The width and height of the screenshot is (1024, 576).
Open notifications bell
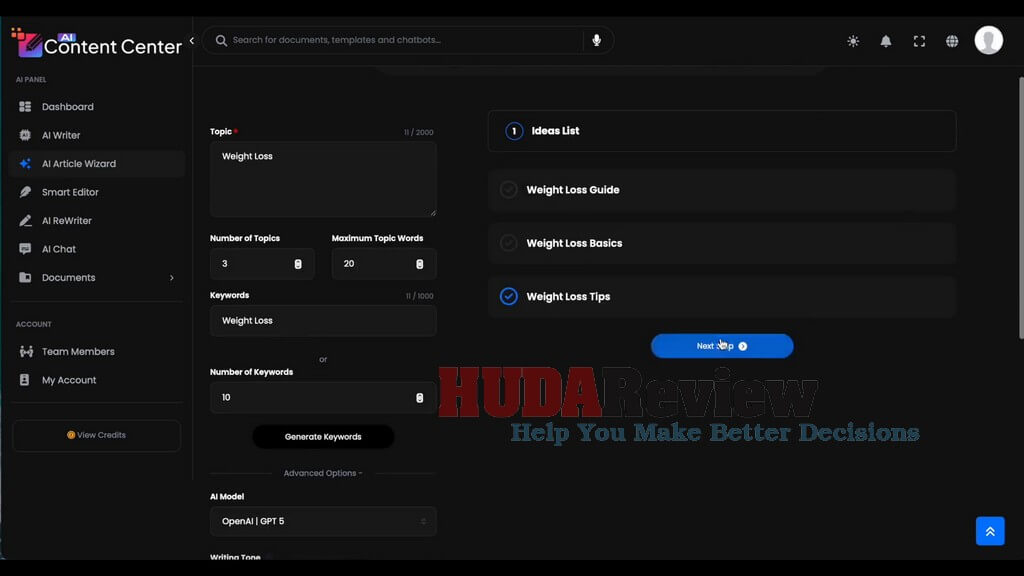(886, 41)
